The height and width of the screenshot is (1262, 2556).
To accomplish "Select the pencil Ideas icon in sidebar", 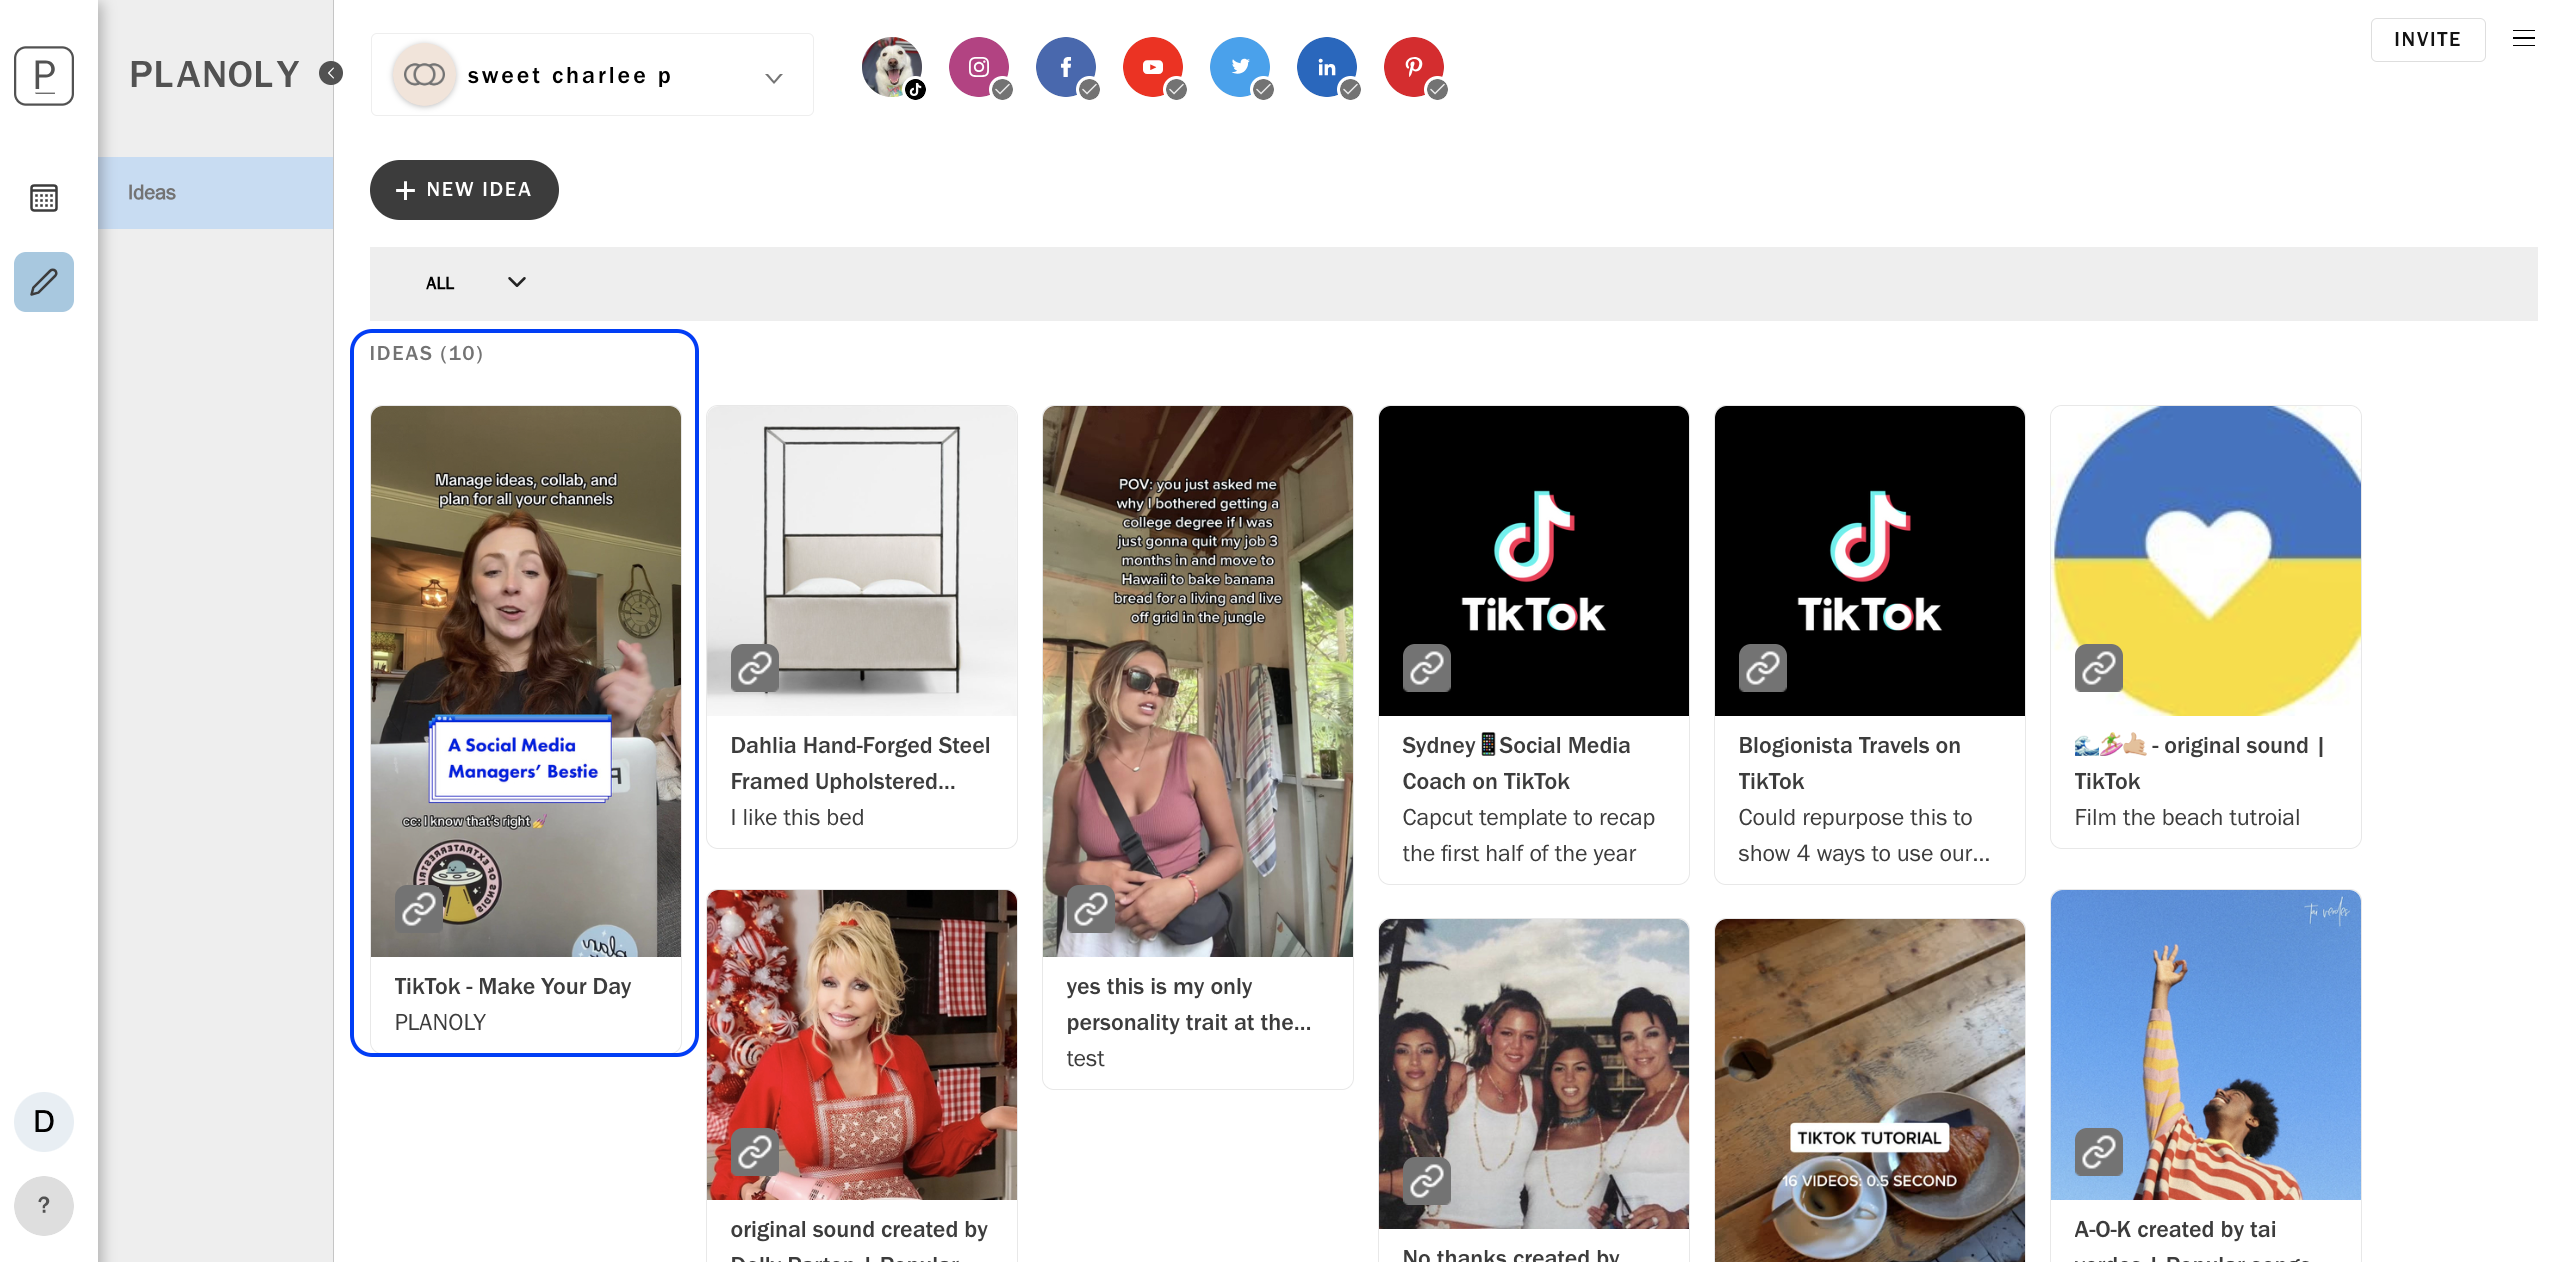I will coord(44,282).
